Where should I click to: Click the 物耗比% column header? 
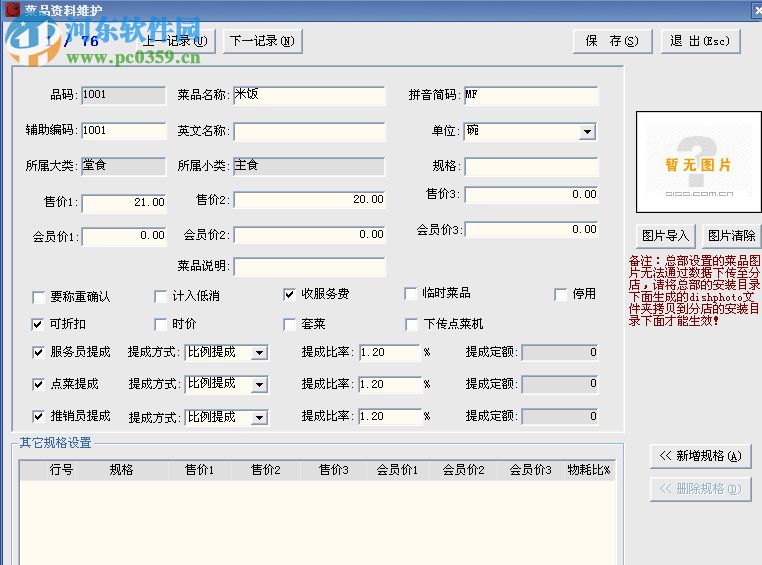(589, 470)
